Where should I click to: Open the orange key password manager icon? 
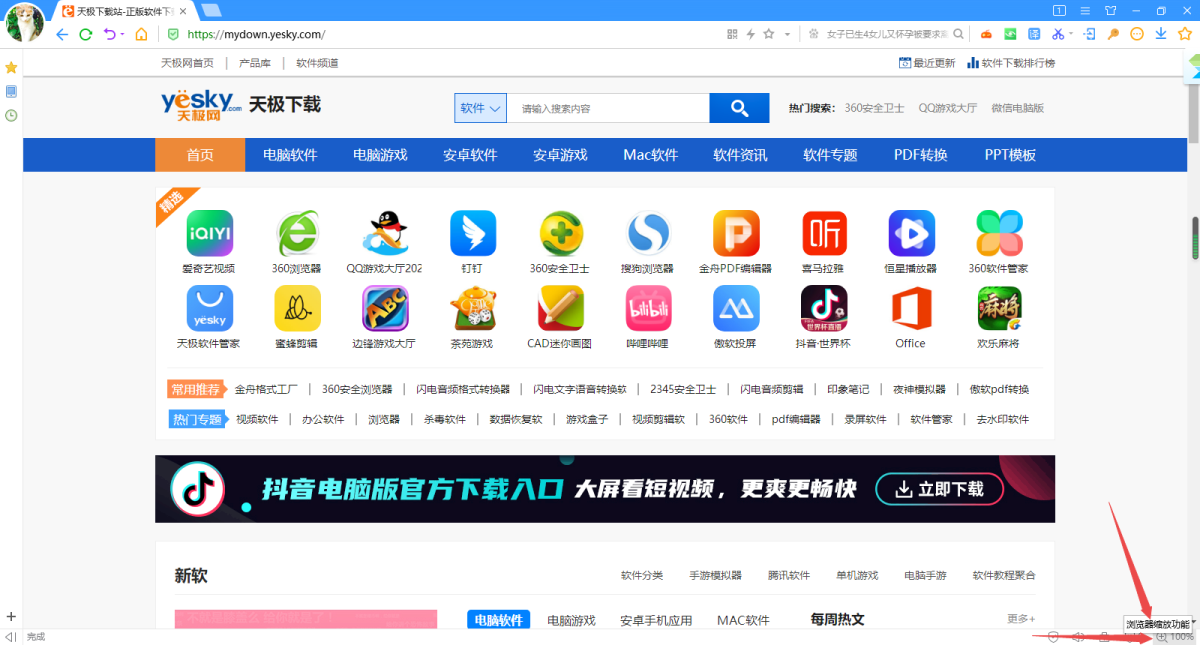[1113, 34]
